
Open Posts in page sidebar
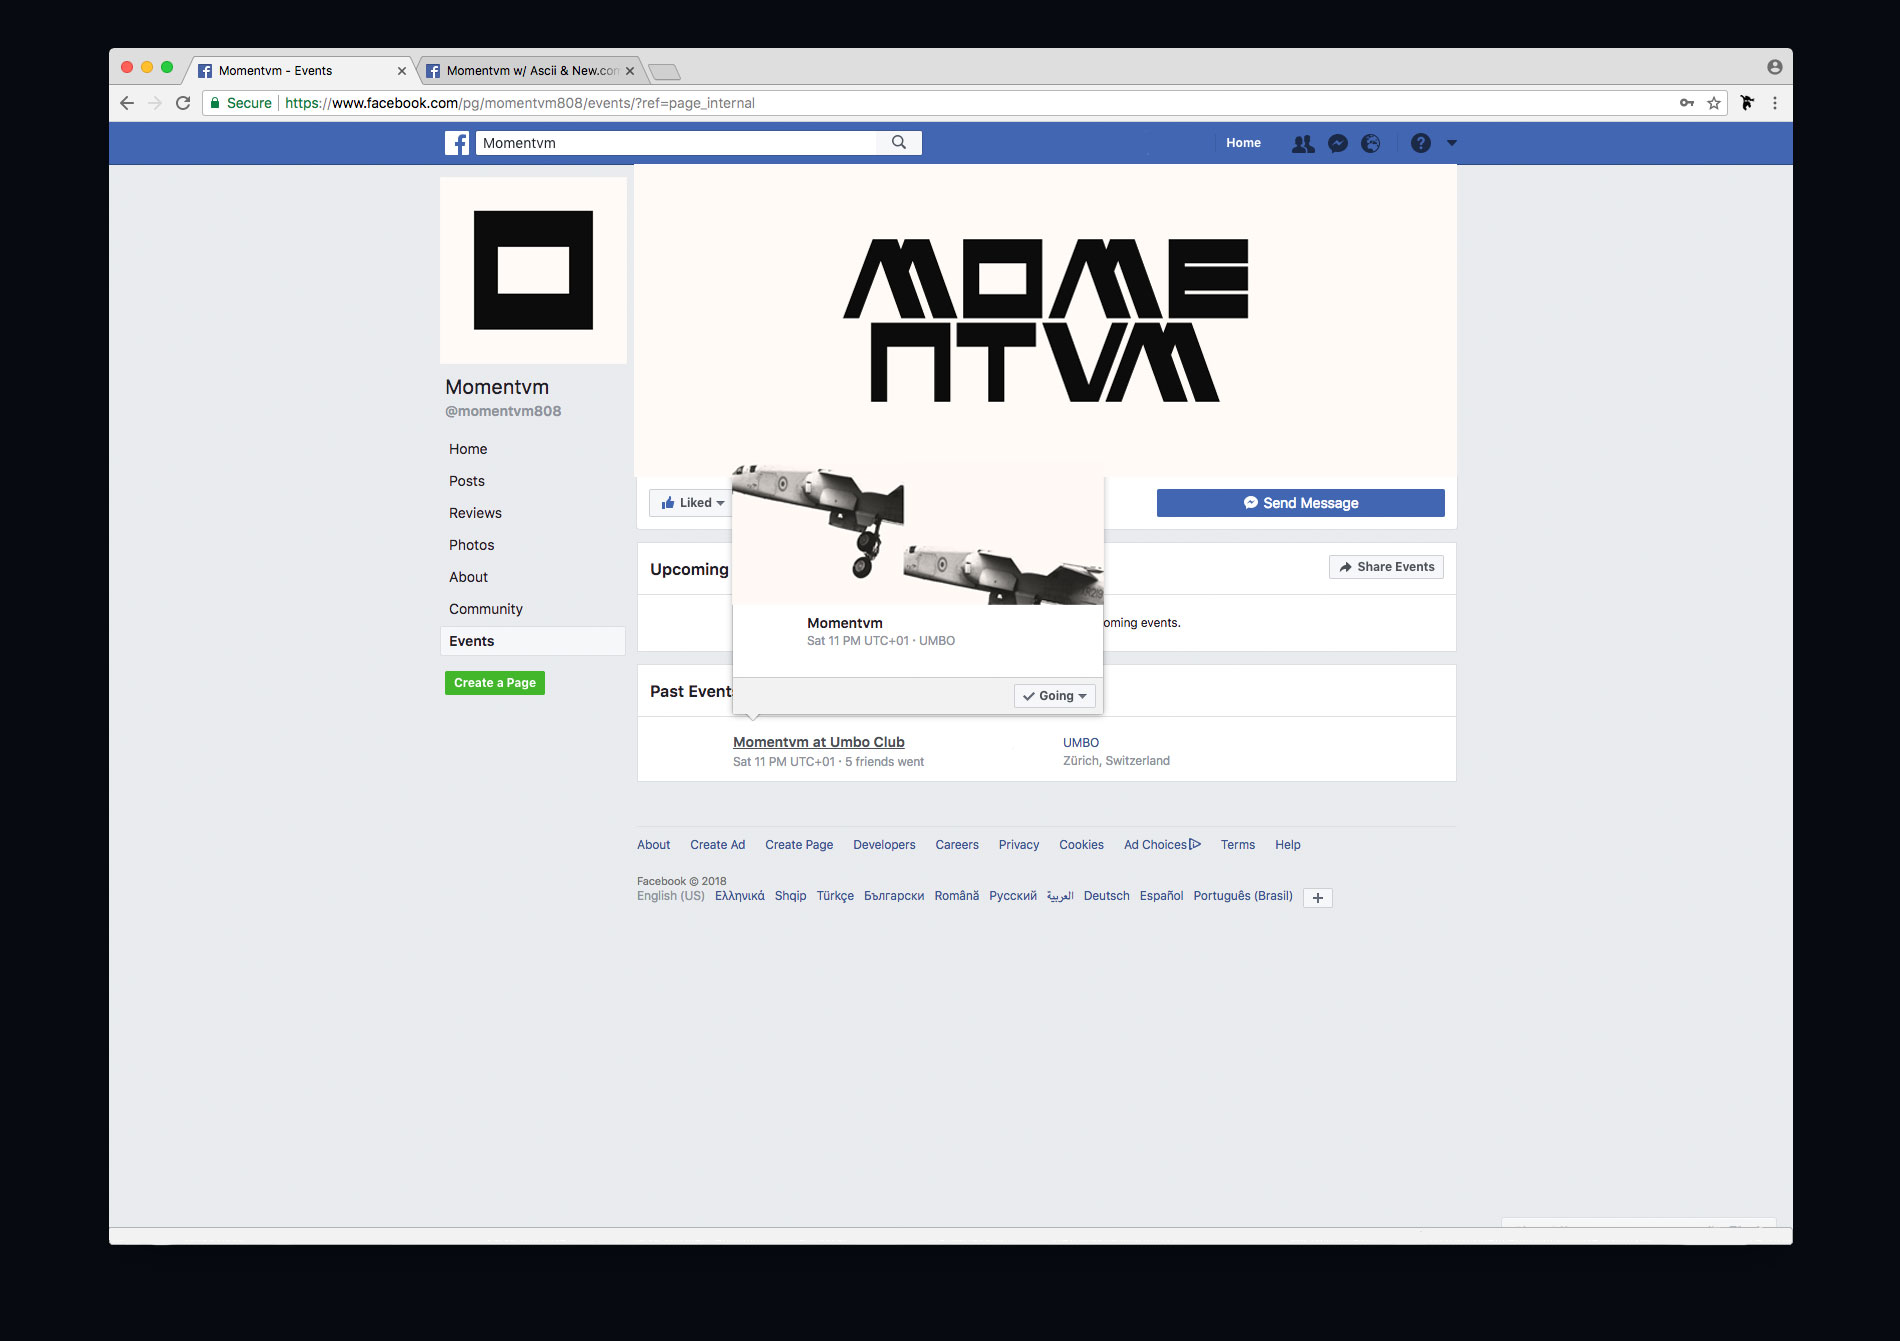[x=467, y=481]
